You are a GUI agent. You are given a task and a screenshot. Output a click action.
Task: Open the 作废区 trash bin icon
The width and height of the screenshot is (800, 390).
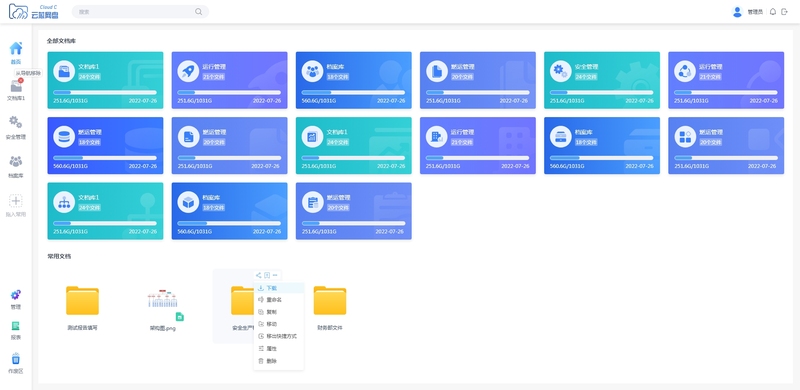coord(16,358)
